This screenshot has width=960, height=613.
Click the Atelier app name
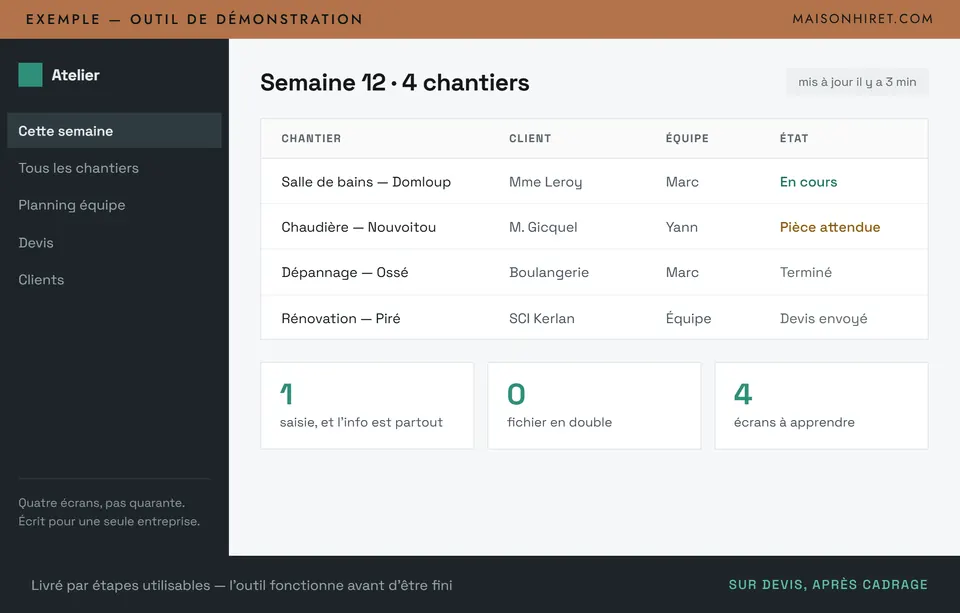click(x=75, y=75)
